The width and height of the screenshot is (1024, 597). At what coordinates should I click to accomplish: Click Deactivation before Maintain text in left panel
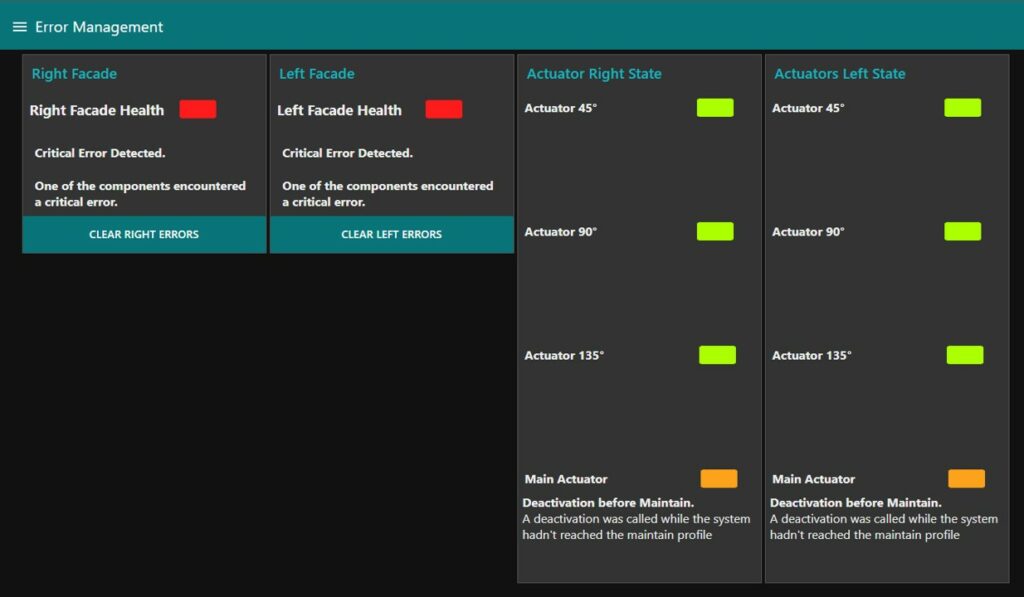pos(855,503)
